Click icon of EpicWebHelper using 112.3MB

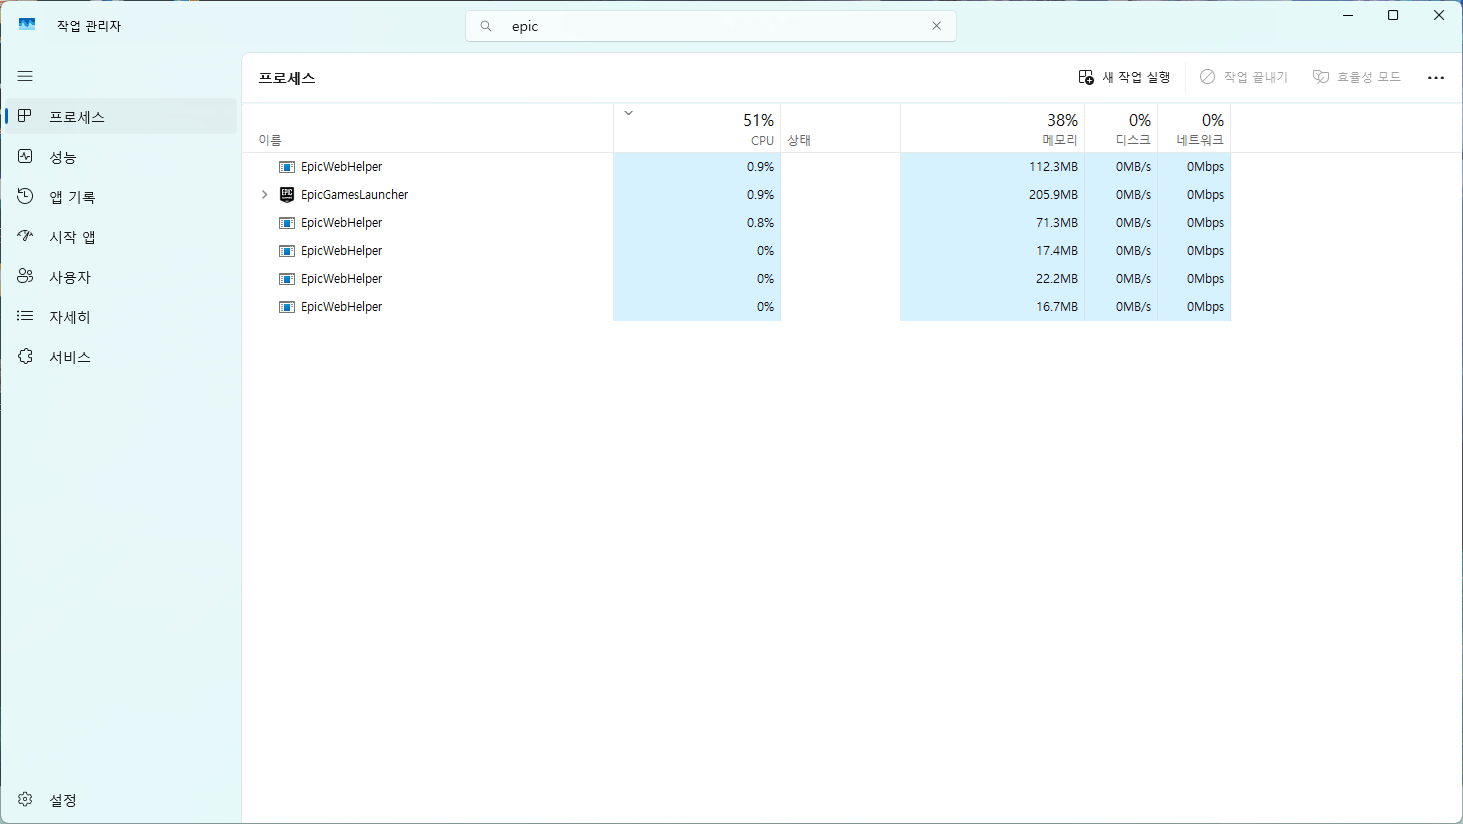287,167
